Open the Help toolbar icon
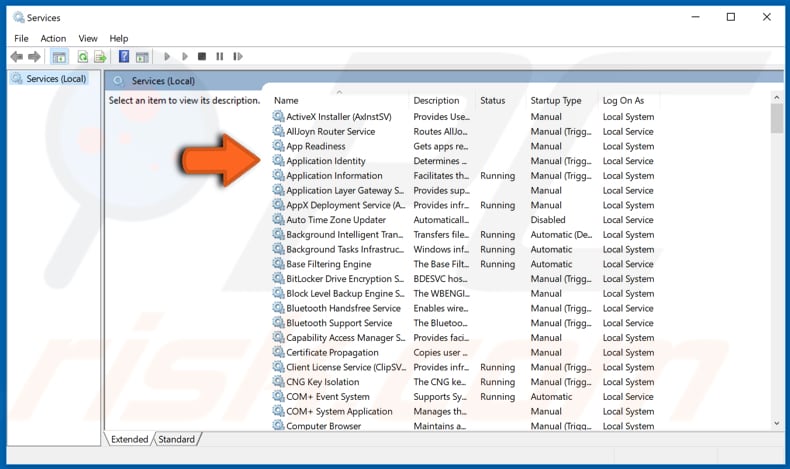 point(124,56)
